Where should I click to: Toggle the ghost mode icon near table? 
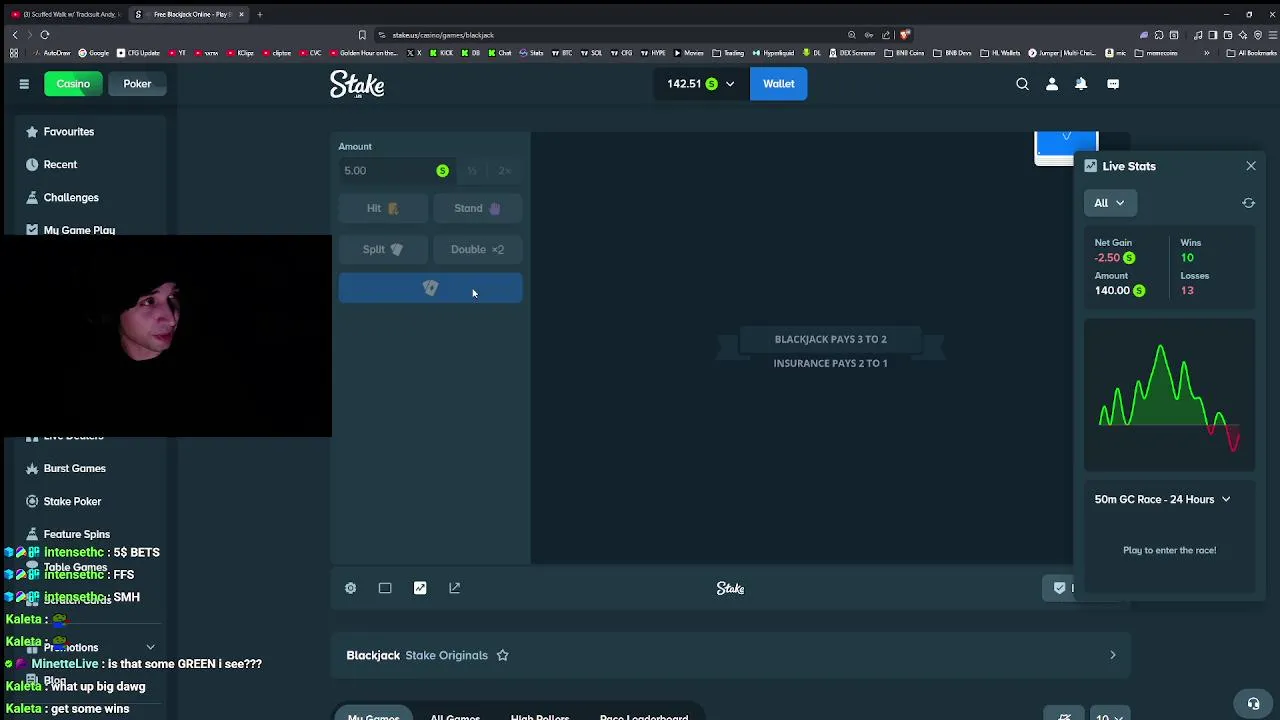(1065, 716)
